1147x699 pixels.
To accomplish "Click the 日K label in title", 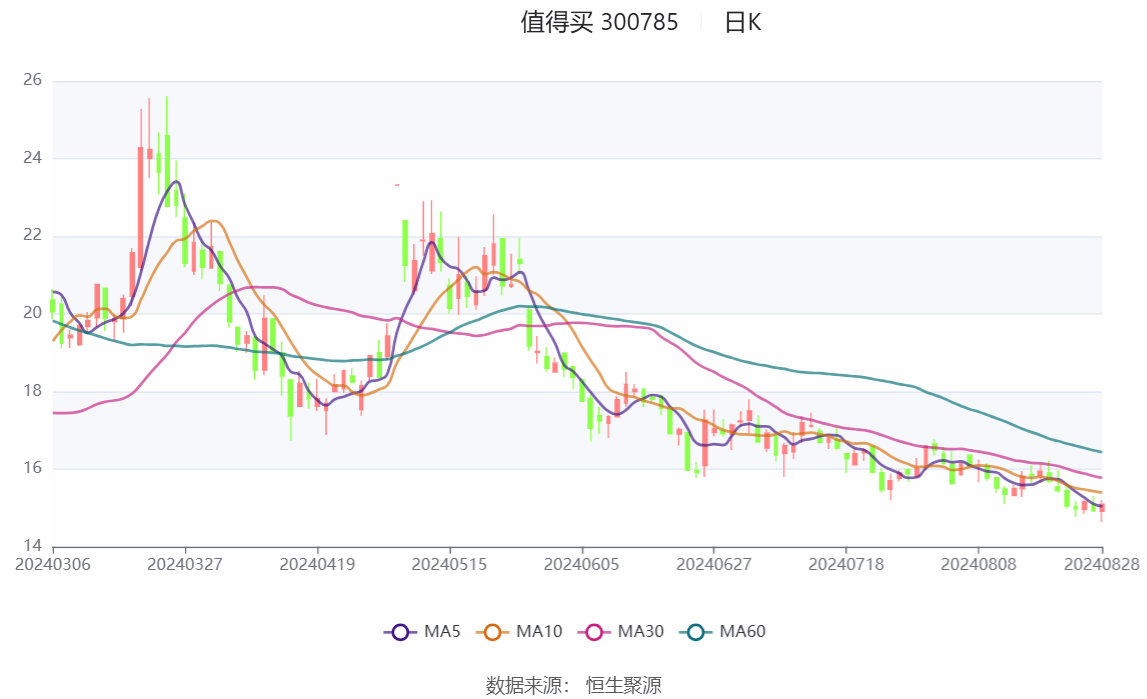I will point(742,22).
